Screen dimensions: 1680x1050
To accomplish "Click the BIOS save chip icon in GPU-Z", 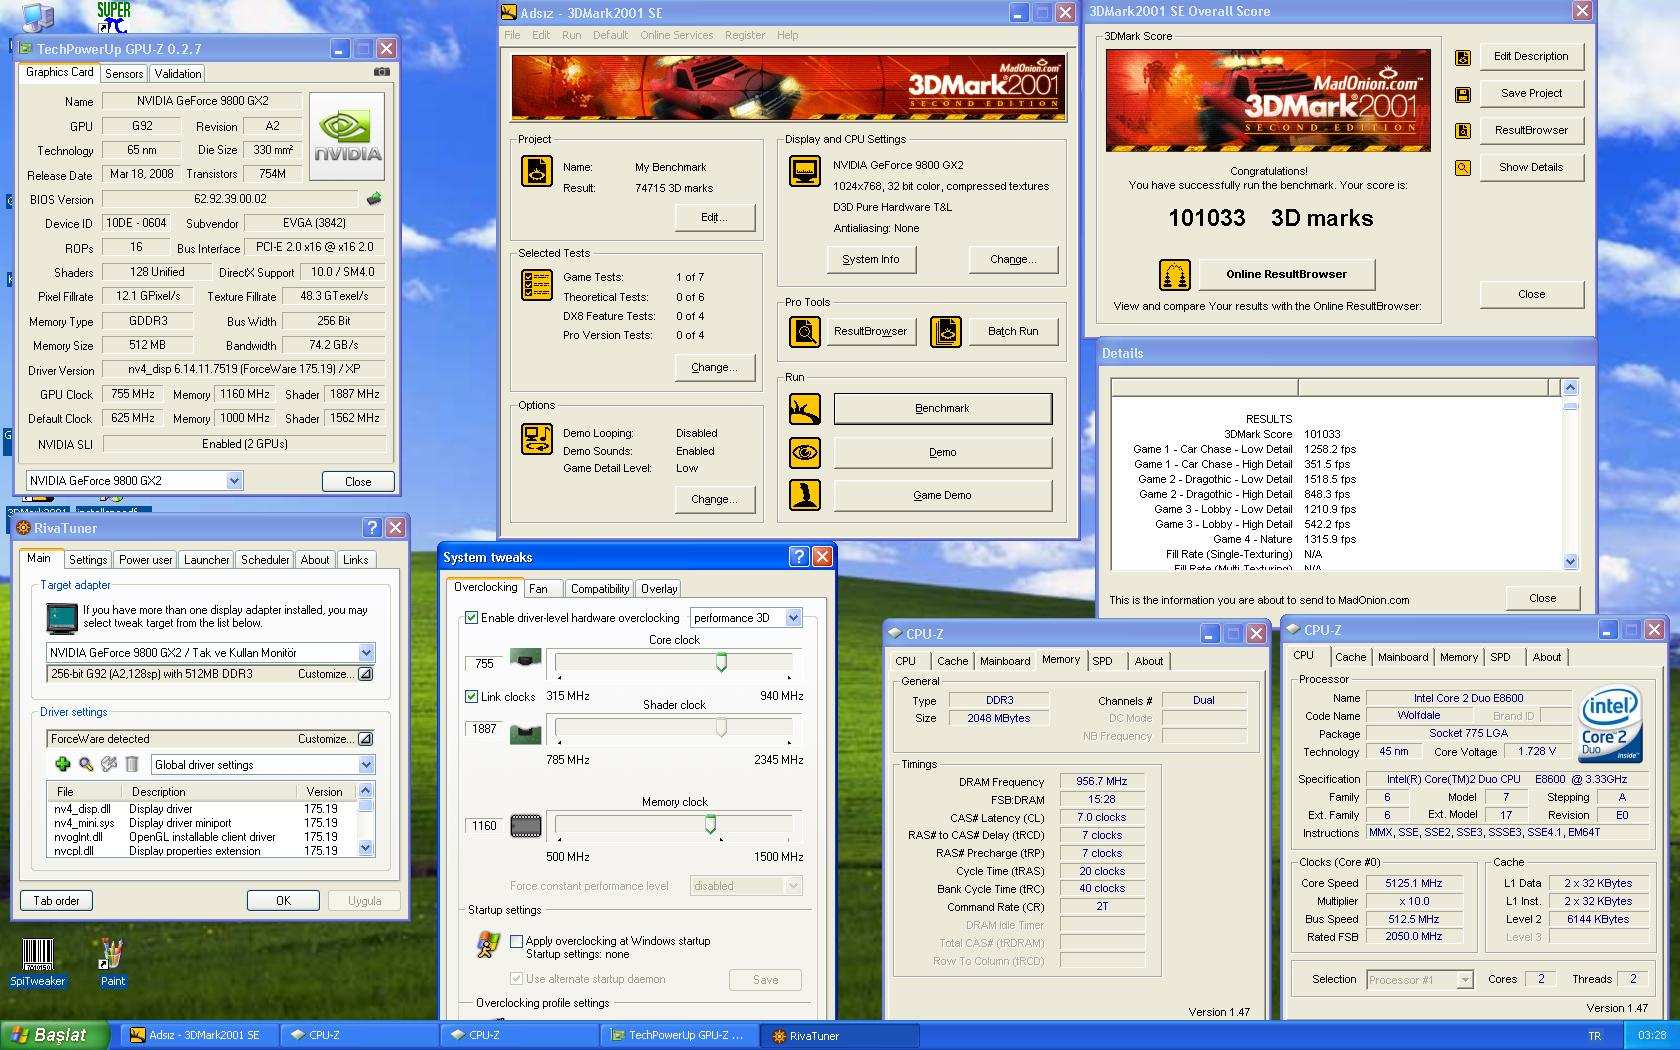I will click(x=374, y=198).
